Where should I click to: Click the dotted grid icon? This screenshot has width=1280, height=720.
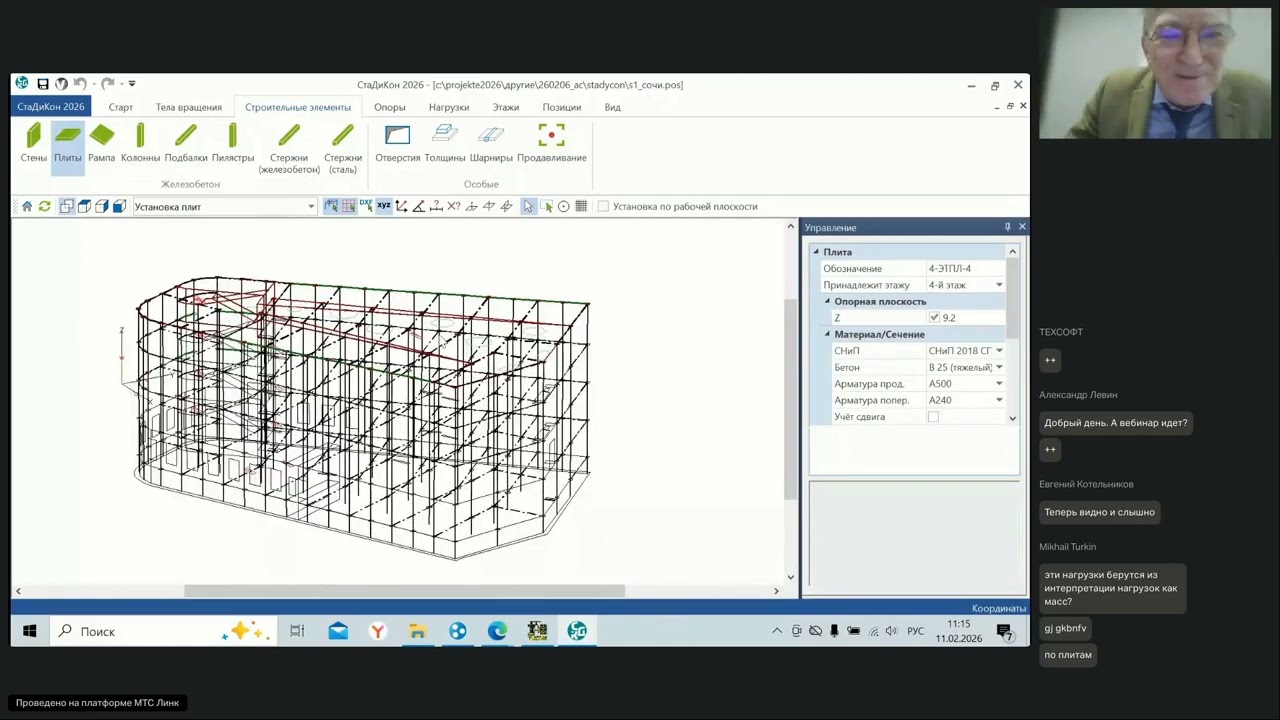point(581,206)
